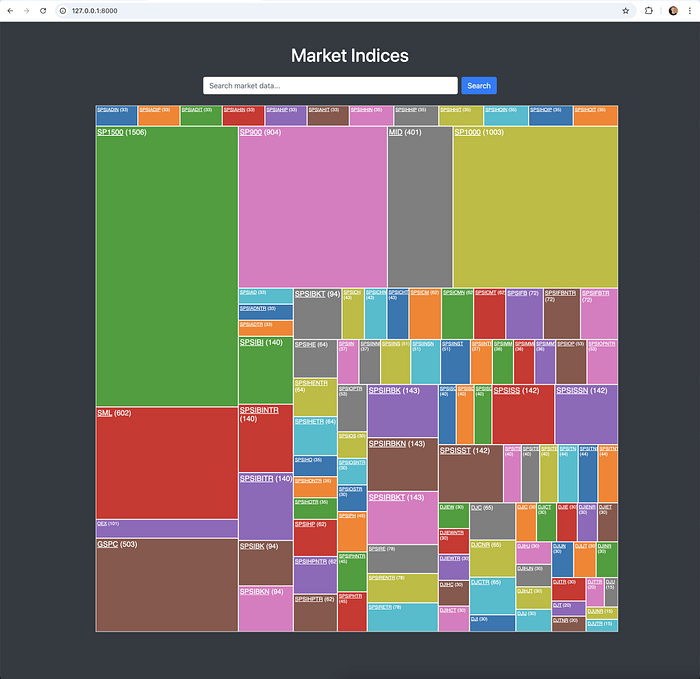Open the SPSIHENTR (64) link
This screenshot has width=700, height=679.
[311, 383]
